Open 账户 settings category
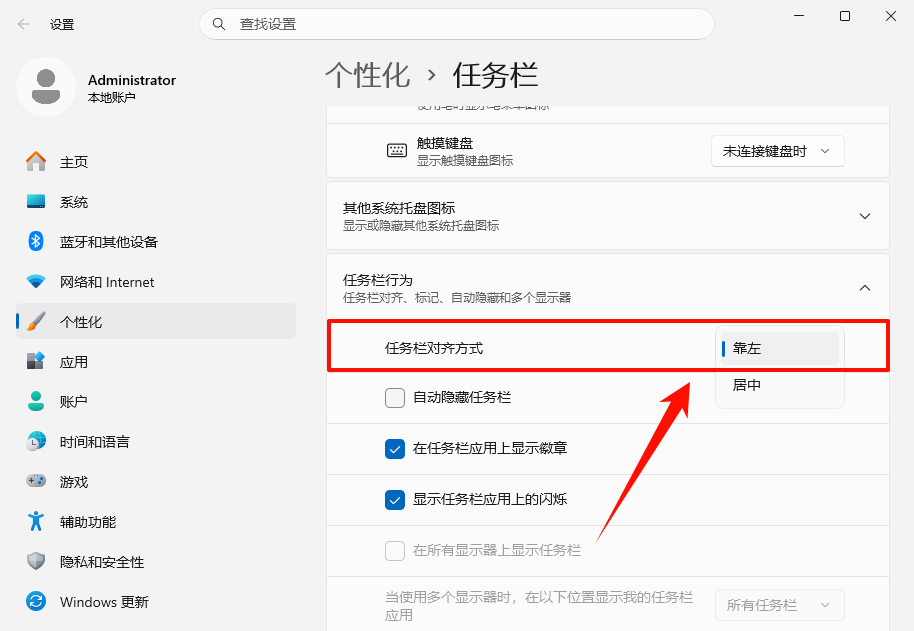 point(156,401)
